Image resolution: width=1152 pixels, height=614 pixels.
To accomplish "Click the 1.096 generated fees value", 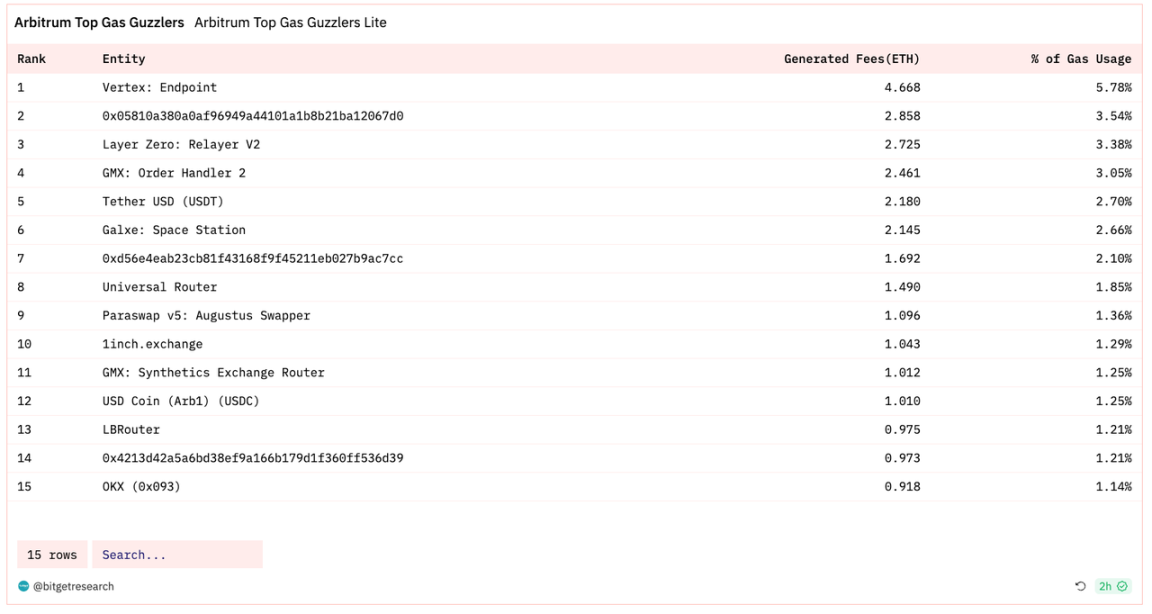I will point(902,316).
